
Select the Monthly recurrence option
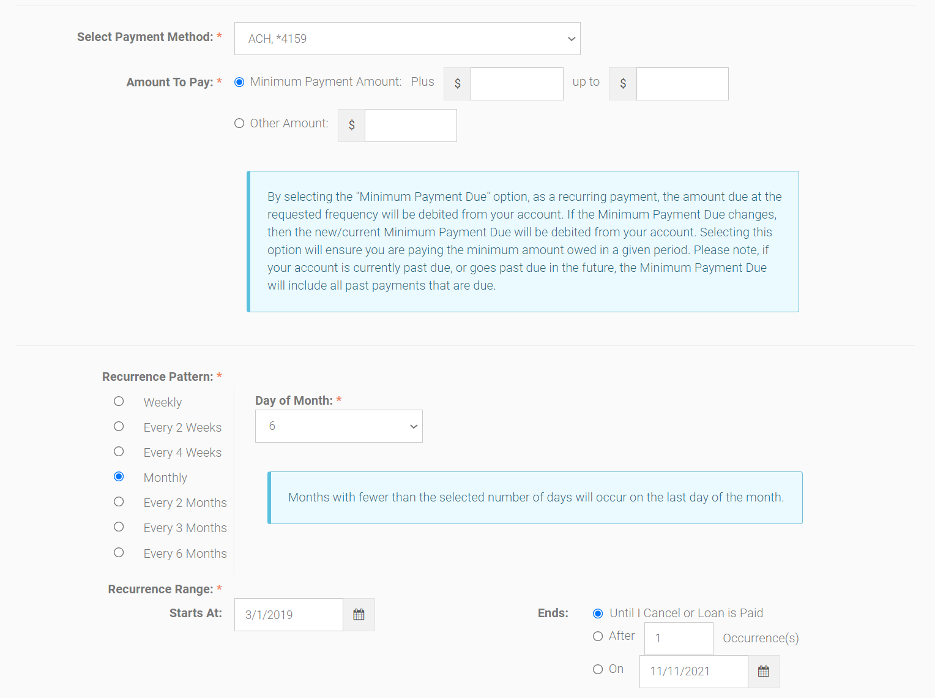[119, 477]
